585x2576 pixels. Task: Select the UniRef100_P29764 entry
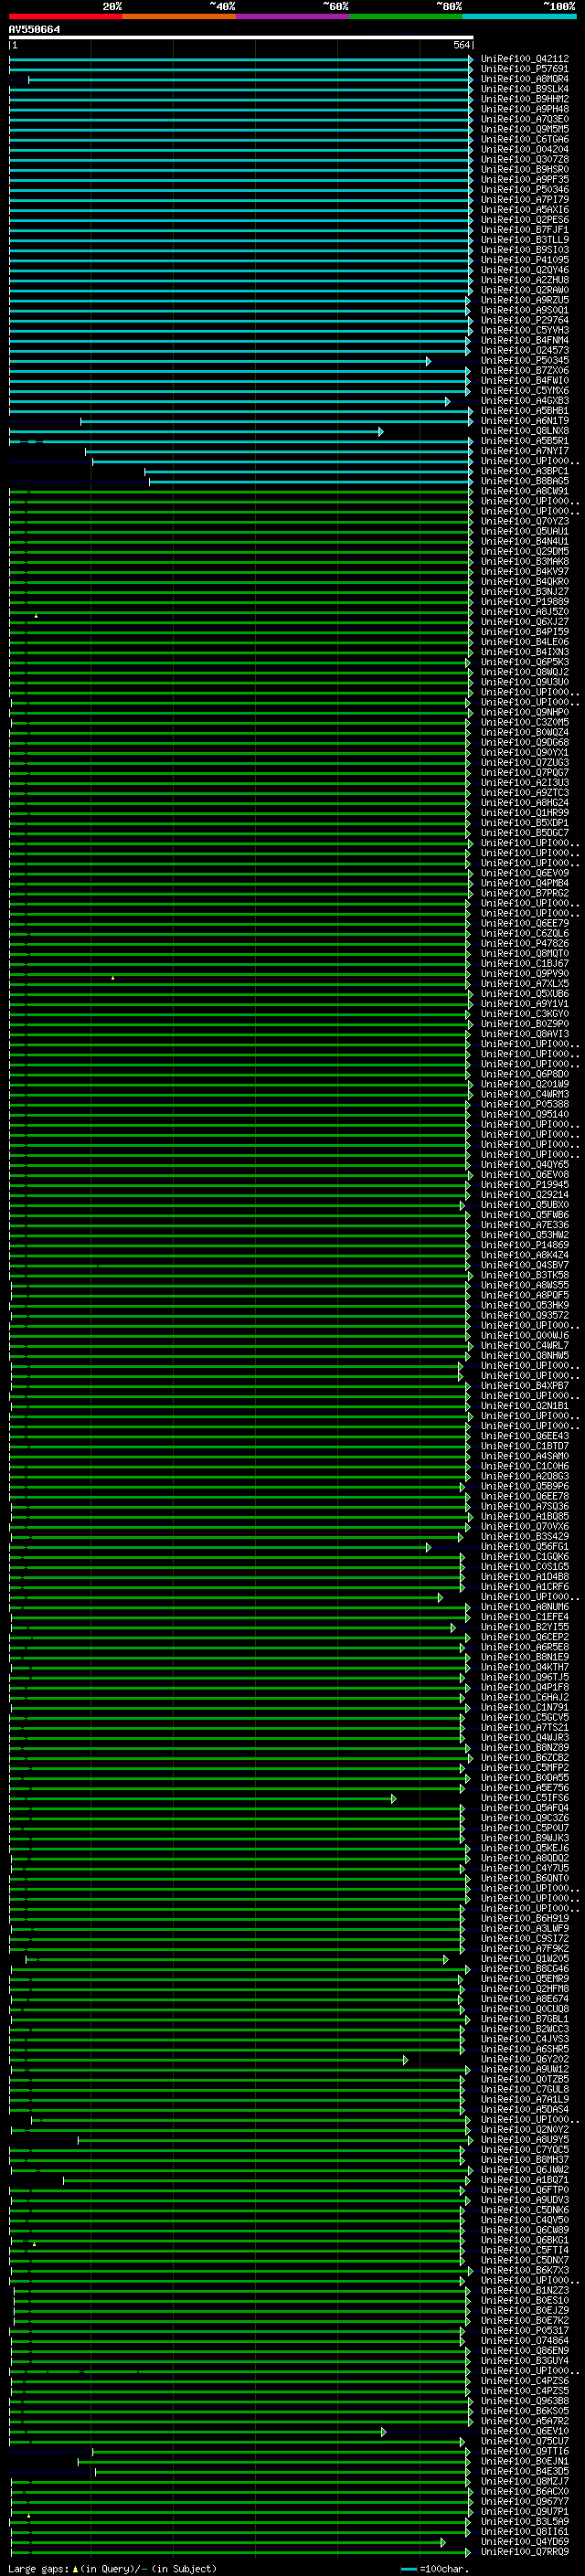point(524,320)
